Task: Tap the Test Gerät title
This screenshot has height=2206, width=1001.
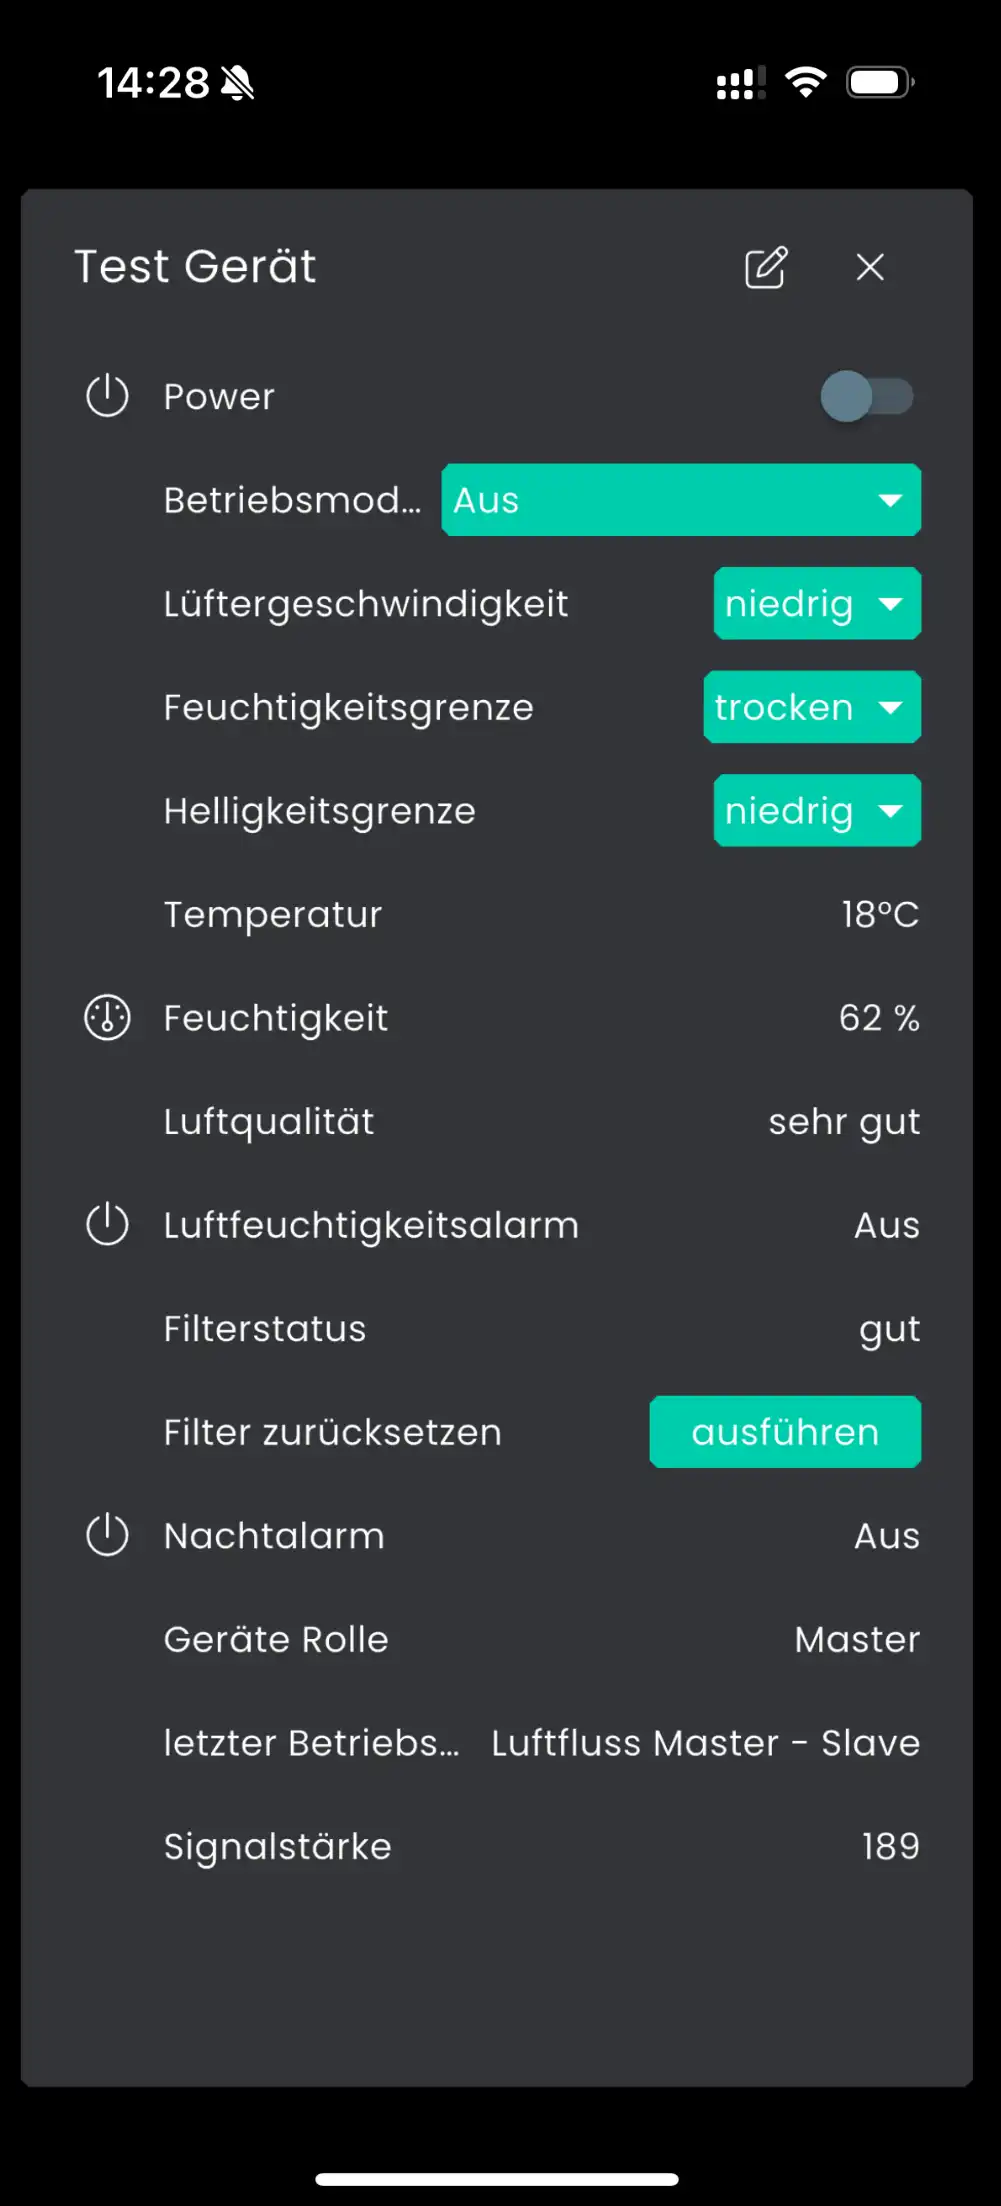Action: tap(196, 267)
